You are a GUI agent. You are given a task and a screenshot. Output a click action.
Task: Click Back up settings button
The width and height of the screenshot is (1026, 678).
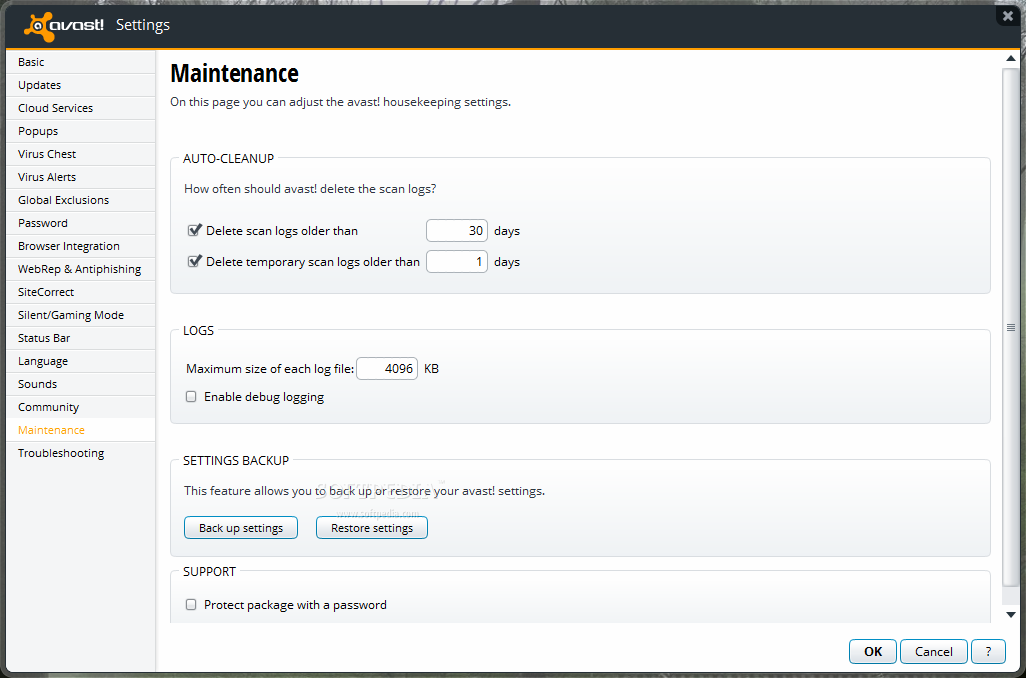[x=241, y=527]
